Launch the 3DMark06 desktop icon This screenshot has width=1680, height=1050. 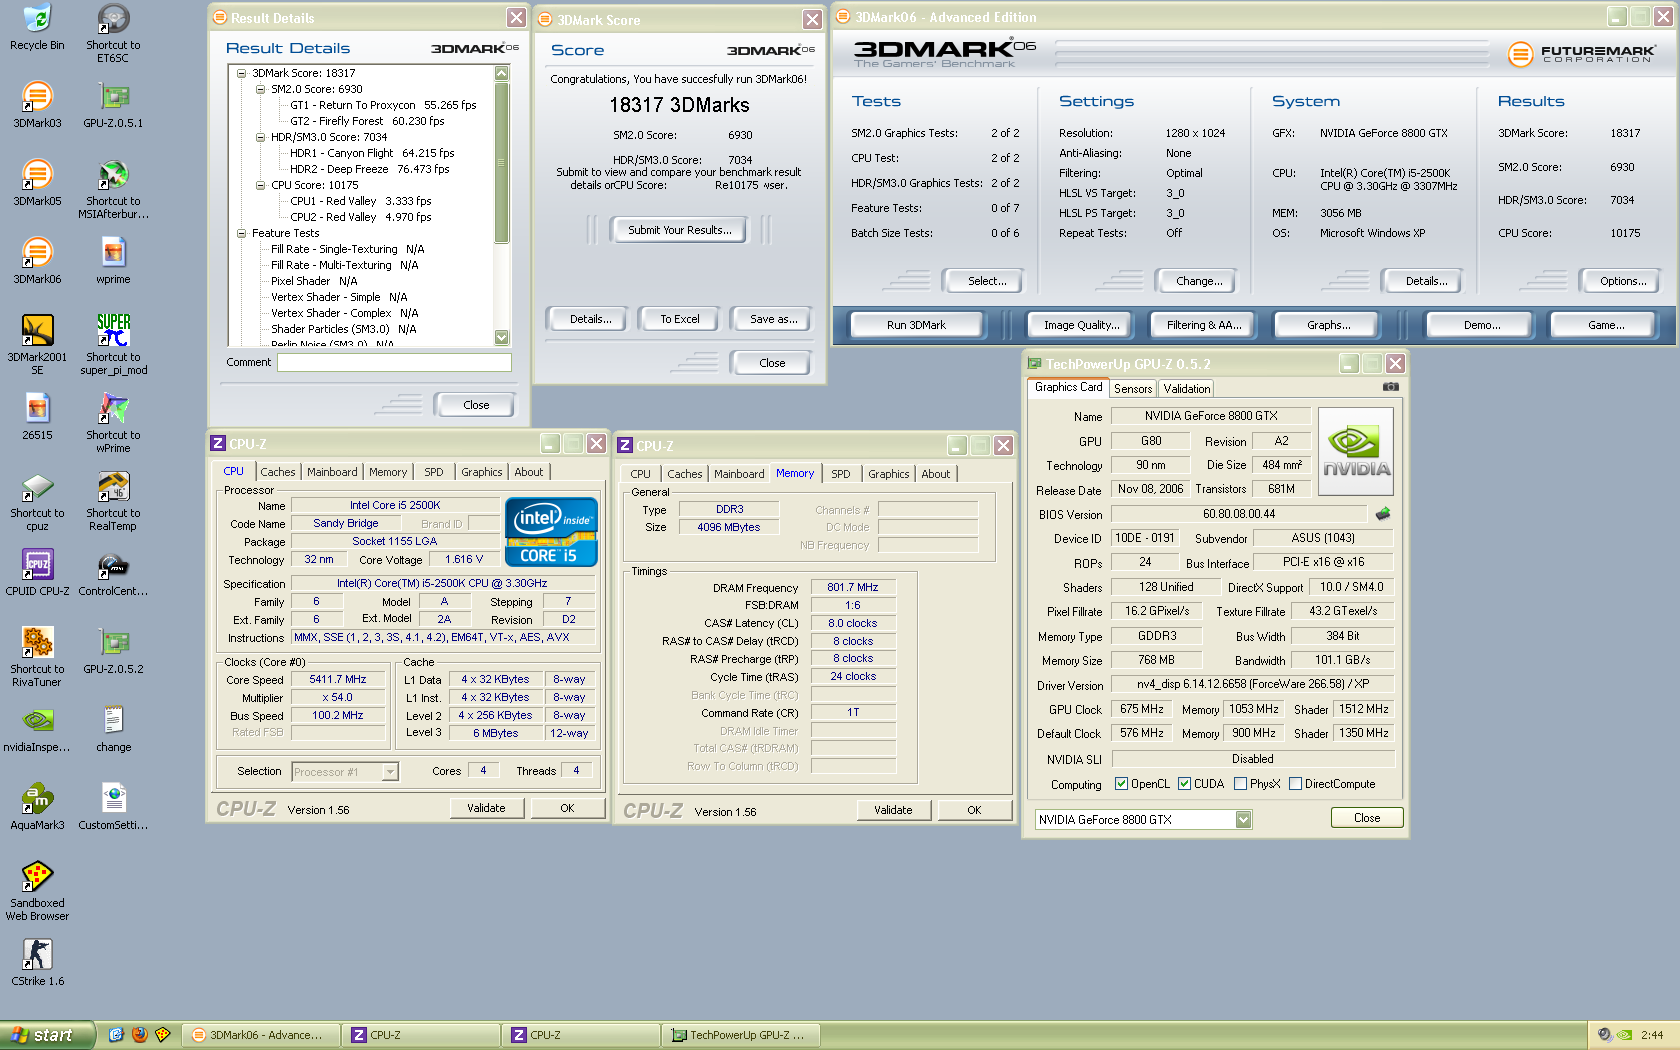[37, 260]
